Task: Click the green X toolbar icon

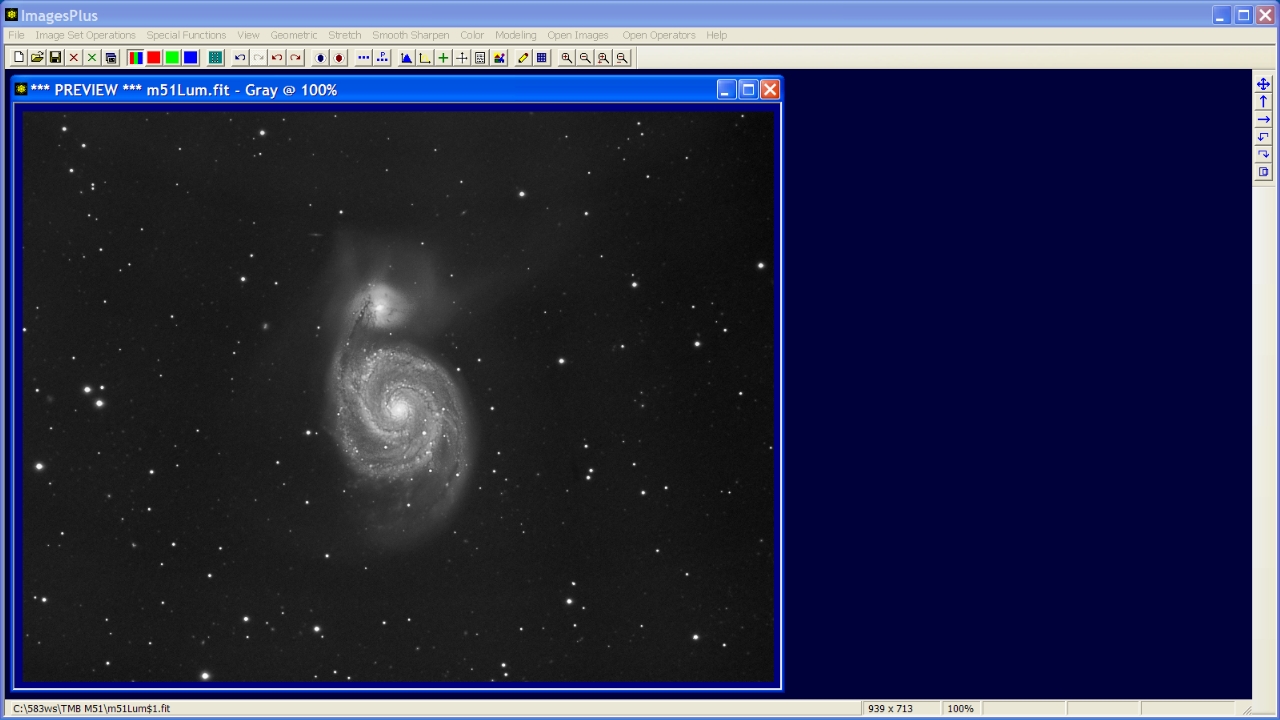Action: pos(92,58)
